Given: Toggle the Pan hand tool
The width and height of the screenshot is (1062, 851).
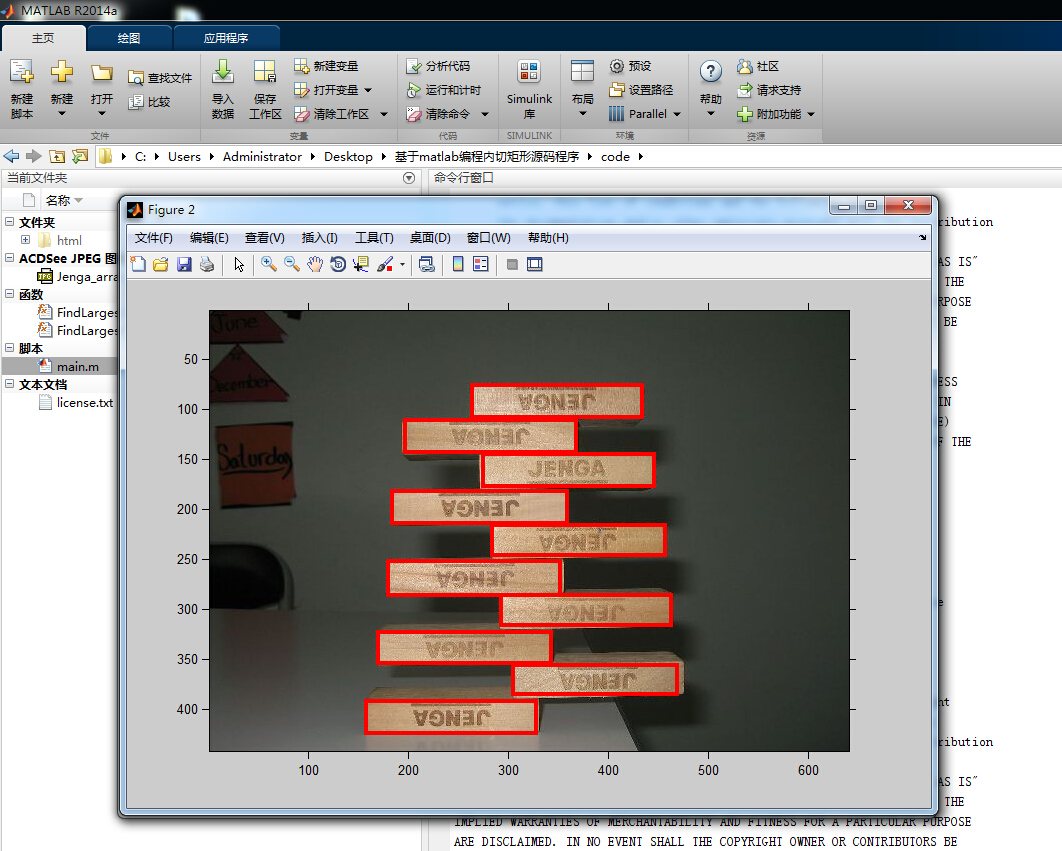Looking at the screenshot, I should click(315, 264).
